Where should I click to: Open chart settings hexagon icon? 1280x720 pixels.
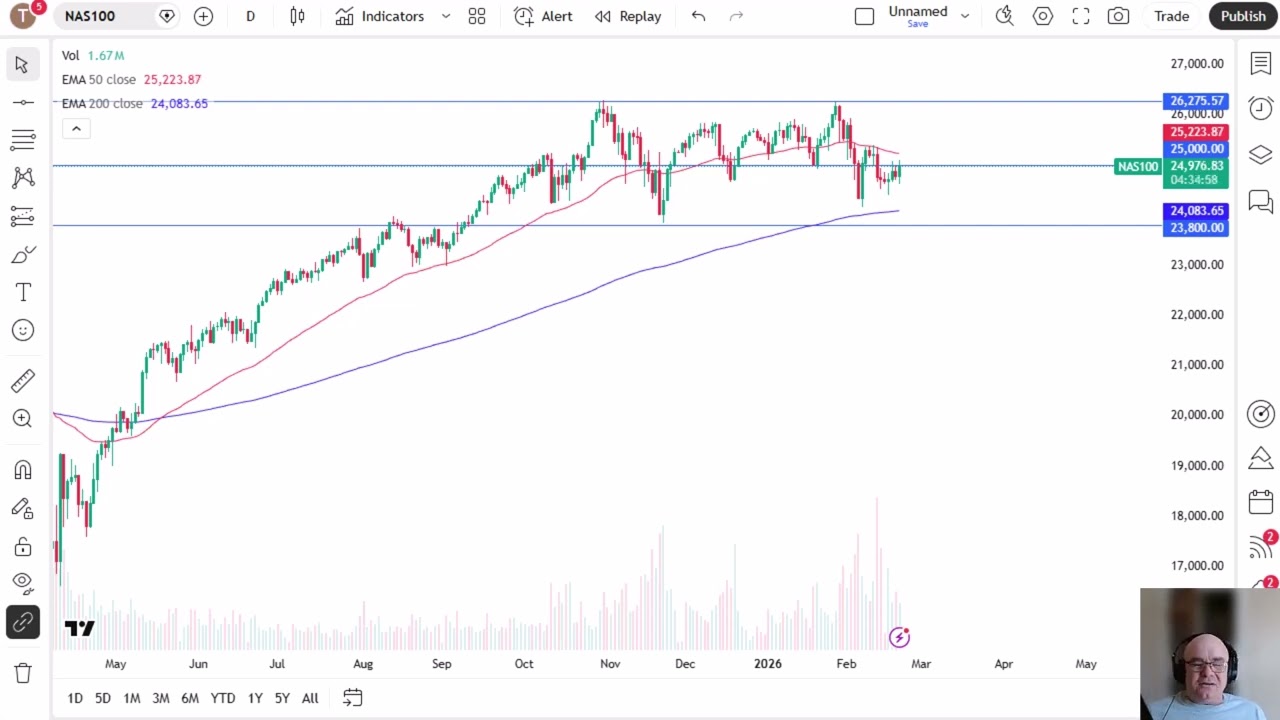click(x=1042, y=16)
